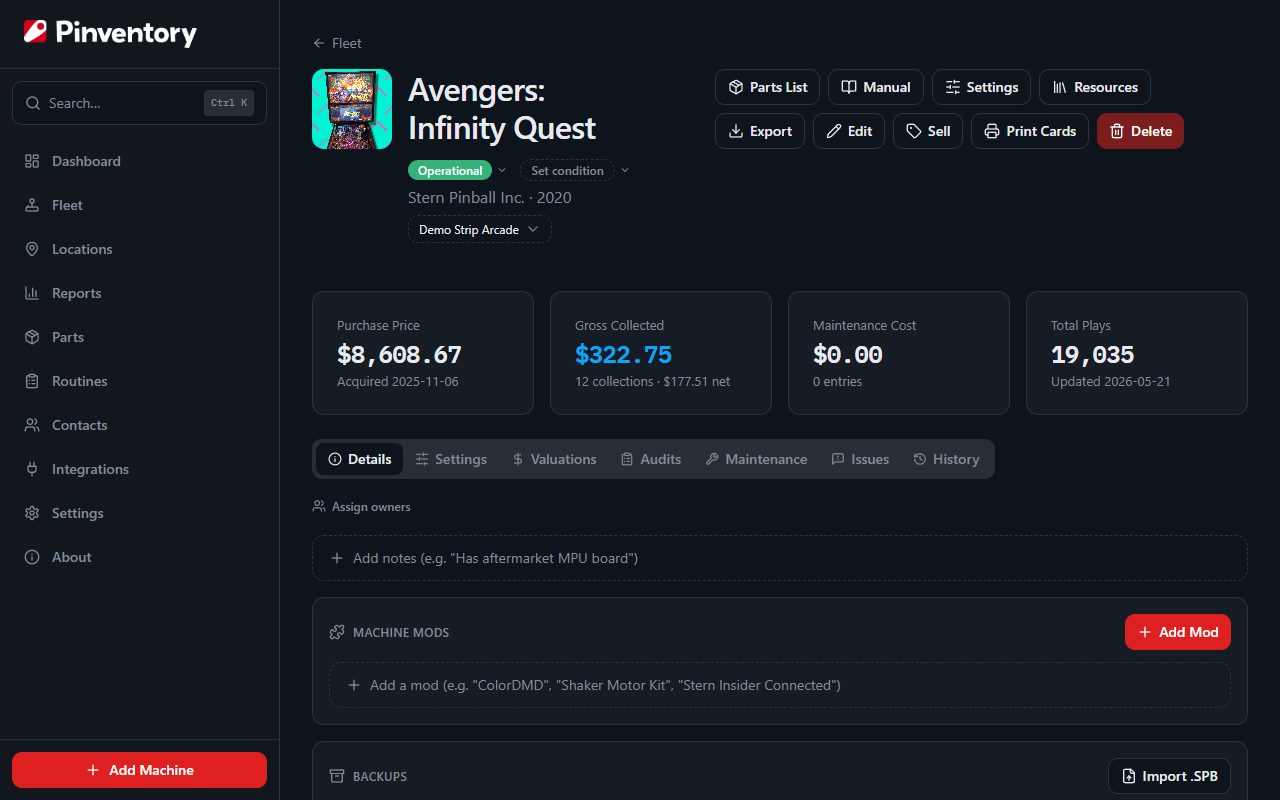
Task: Click the red Add Mod button
Action: click(x=1178, y=632)
